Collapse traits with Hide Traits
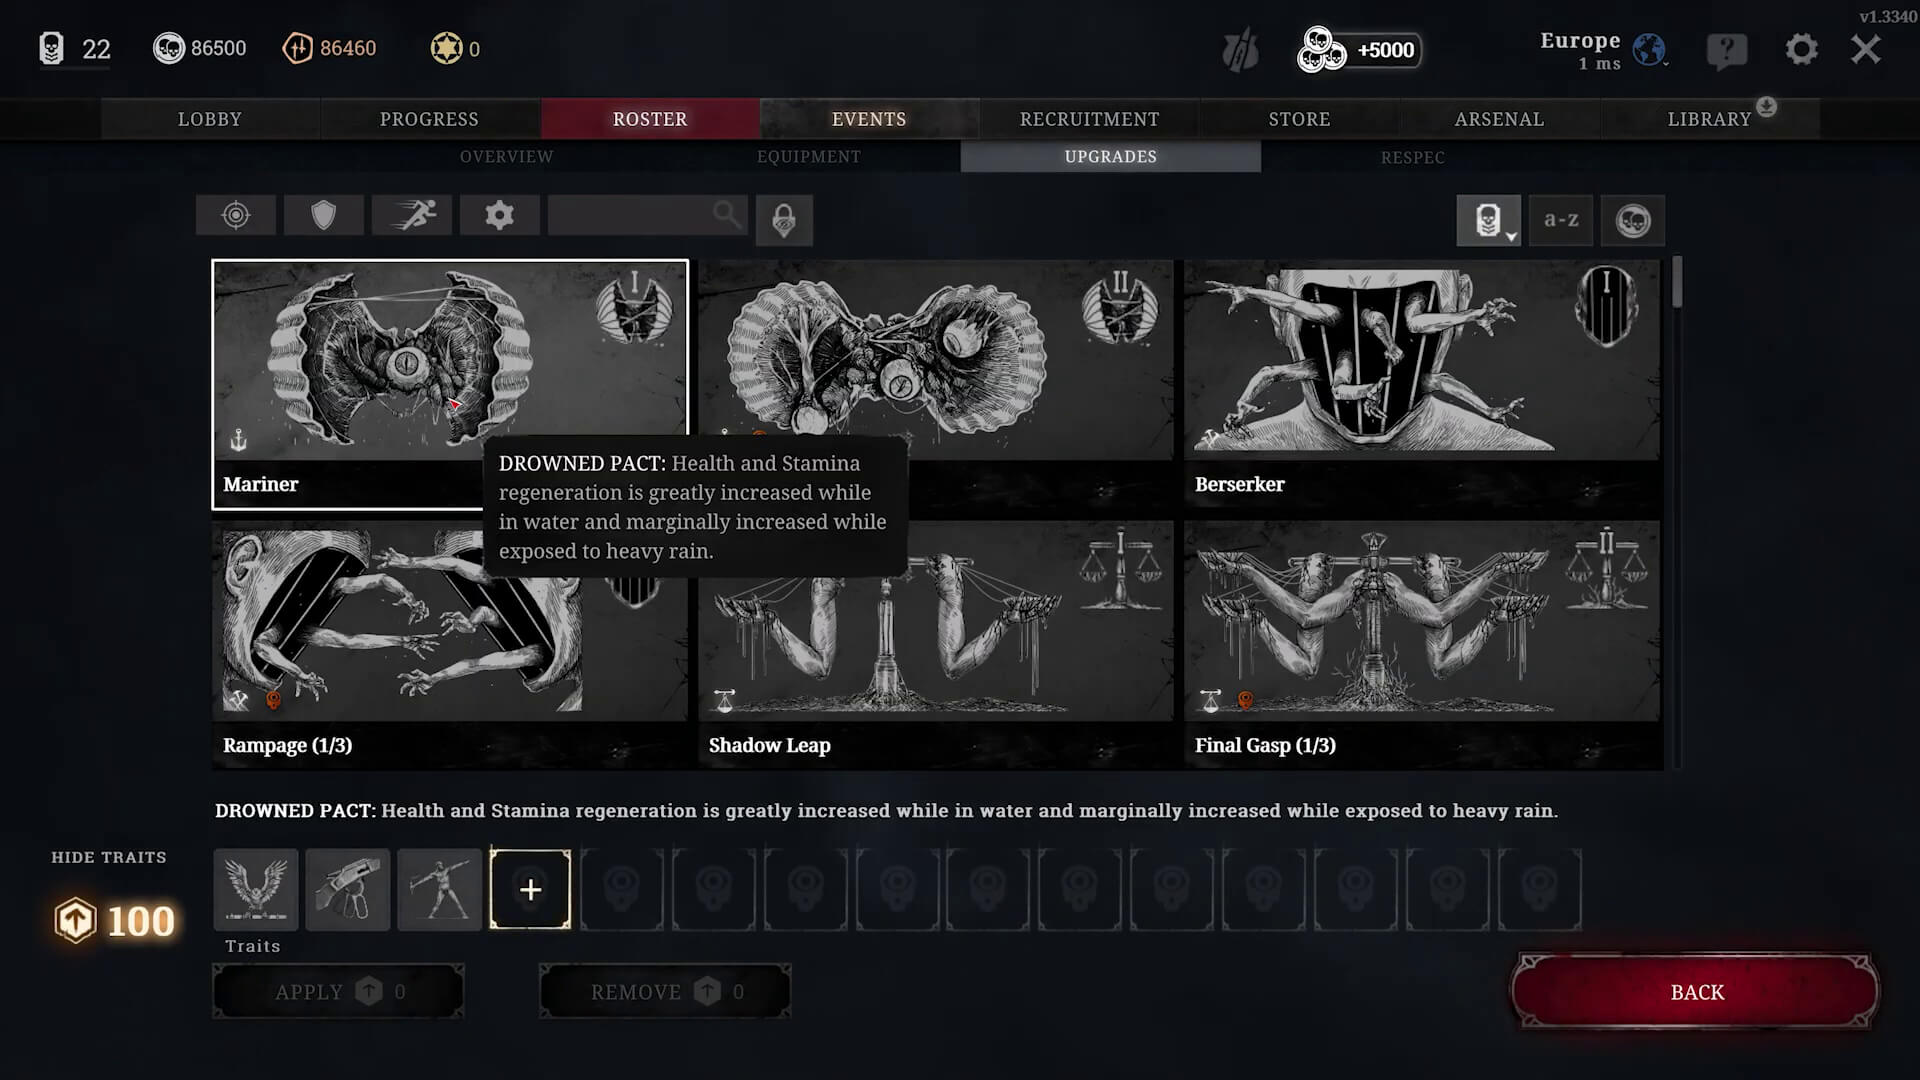1920x1080 pixels. [109, 857]
